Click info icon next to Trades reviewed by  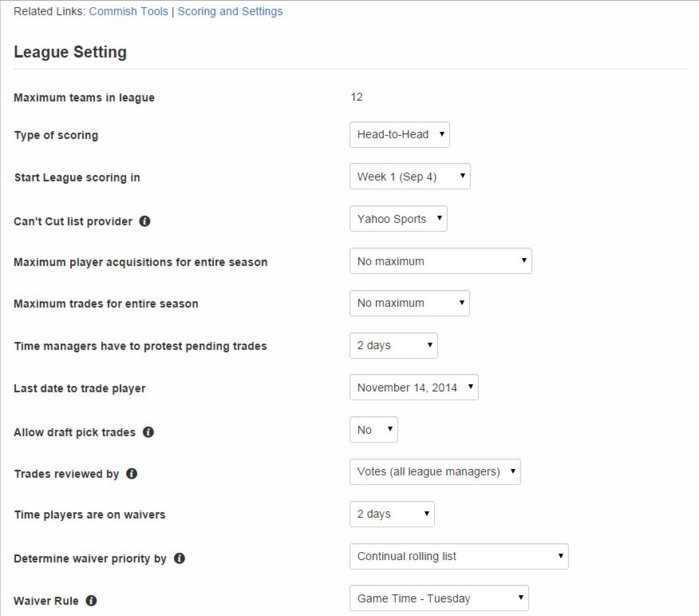(132, 474)
